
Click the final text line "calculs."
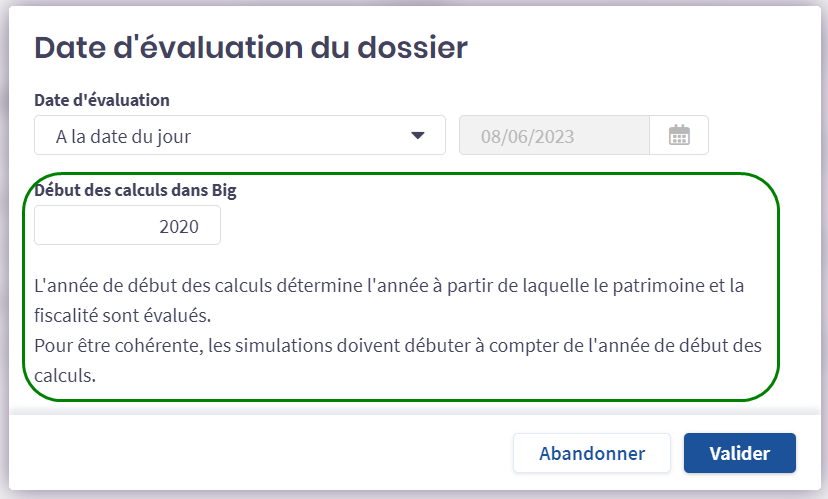pyautogui.click(x=68, y=377)
